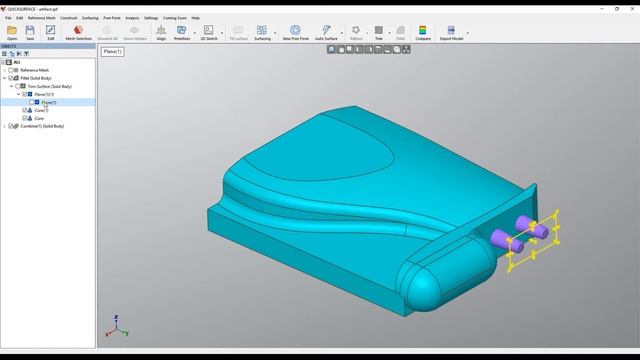Screen dimensions: 640x360
Task: Save the project with Save icon
Action: 30,30
